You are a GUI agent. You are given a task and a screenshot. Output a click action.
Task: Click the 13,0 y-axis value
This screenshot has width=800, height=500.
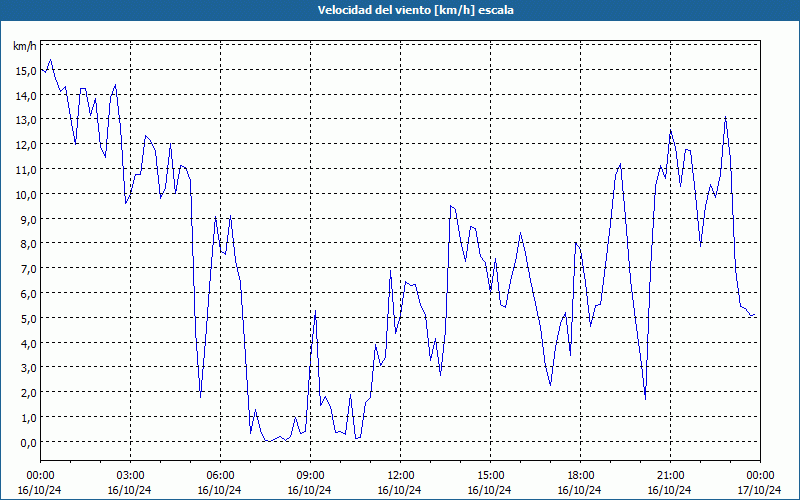click(x=26, y=120)
